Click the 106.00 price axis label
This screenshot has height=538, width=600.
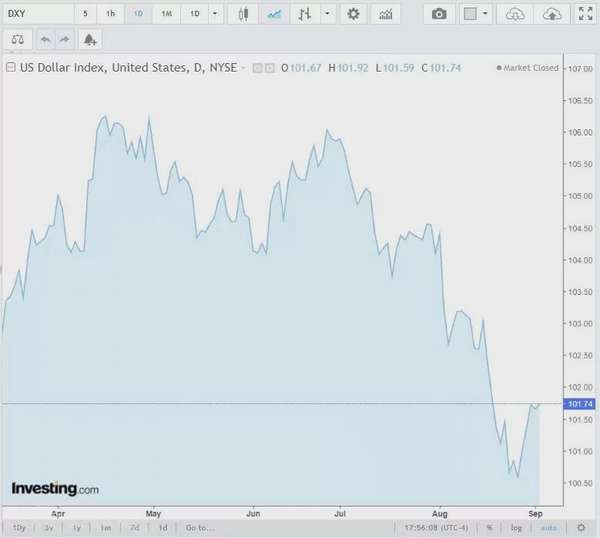pos(580,132)
